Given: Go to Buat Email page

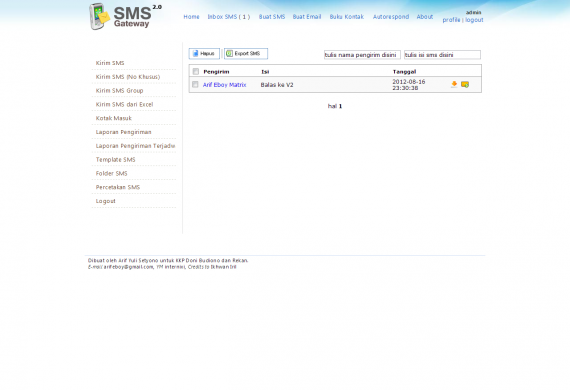Looking at the screenshot, I should 307,17.
